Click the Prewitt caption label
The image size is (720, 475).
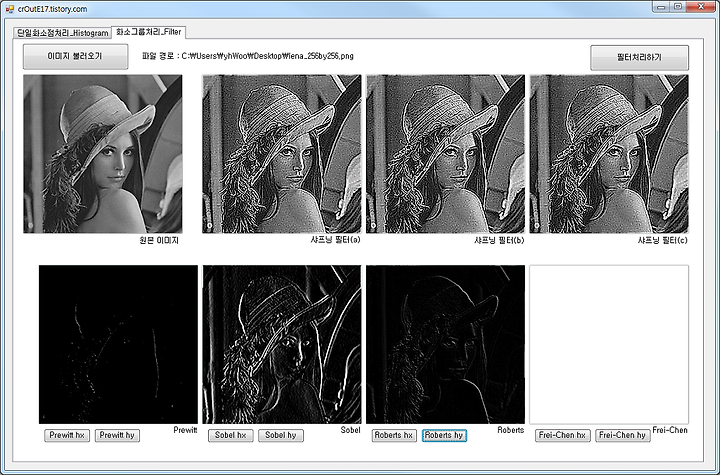coord(186,430)
